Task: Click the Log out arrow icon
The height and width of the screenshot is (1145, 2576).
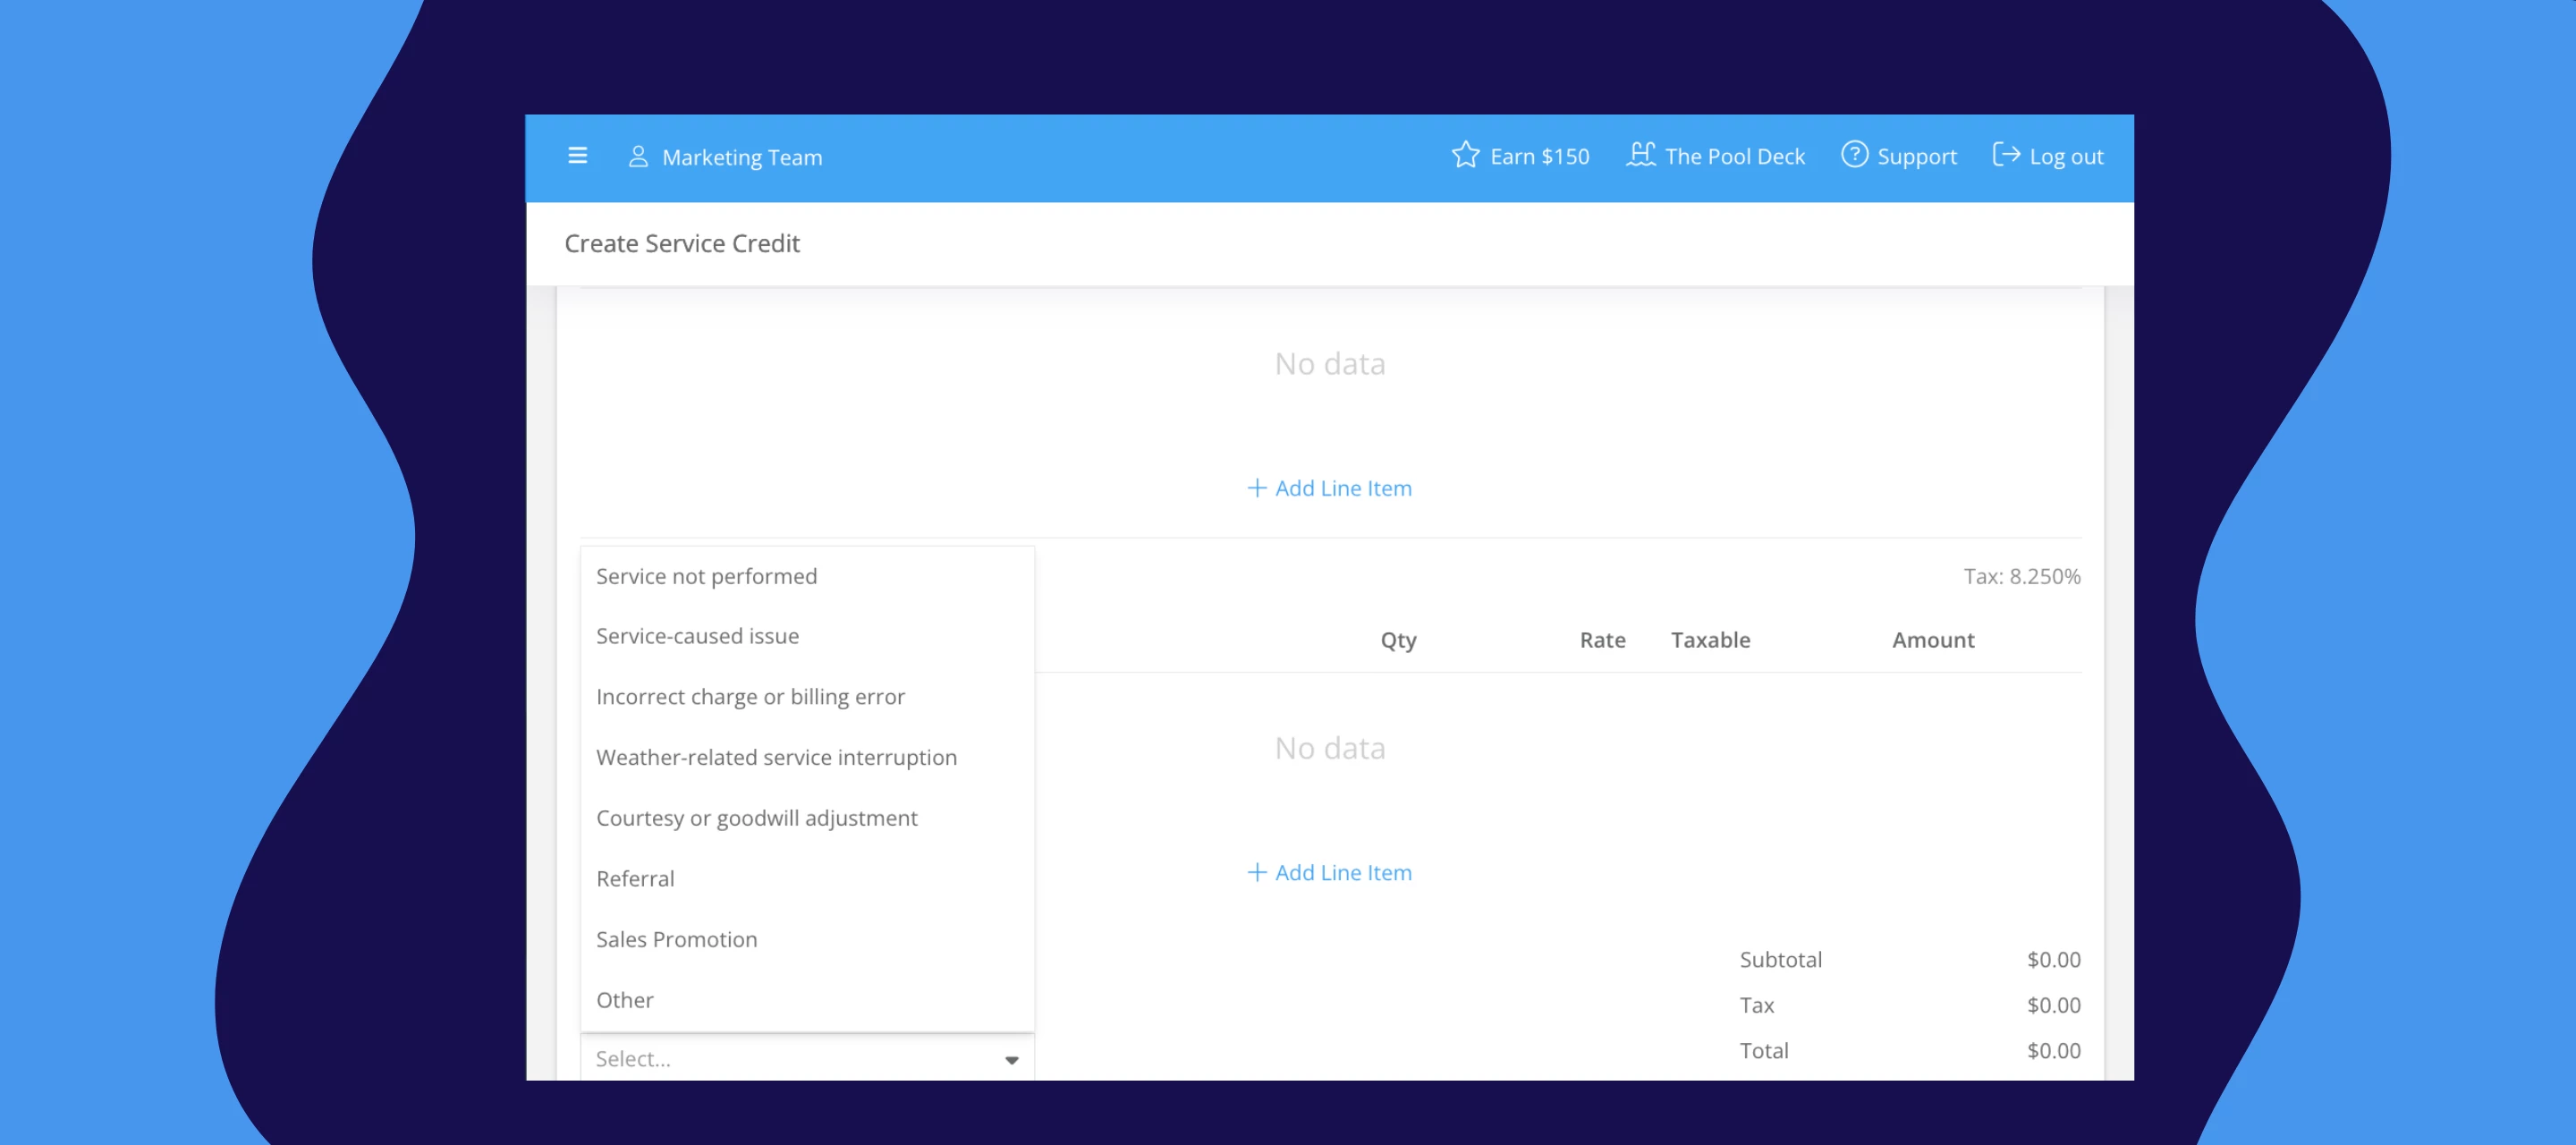Action: pos(2005,155)
